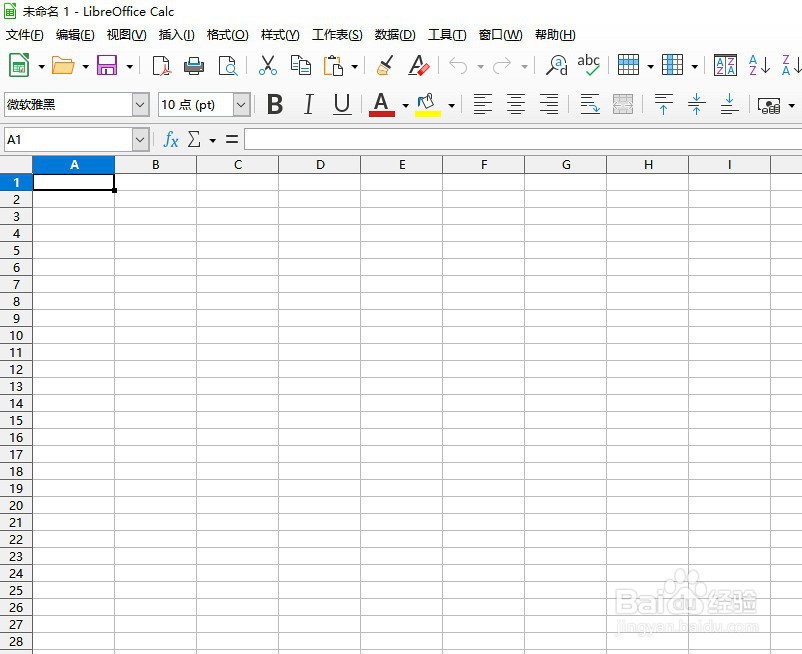Toggle bold formatting
This screenshot has height=654, width=802.
click(276, 104)
